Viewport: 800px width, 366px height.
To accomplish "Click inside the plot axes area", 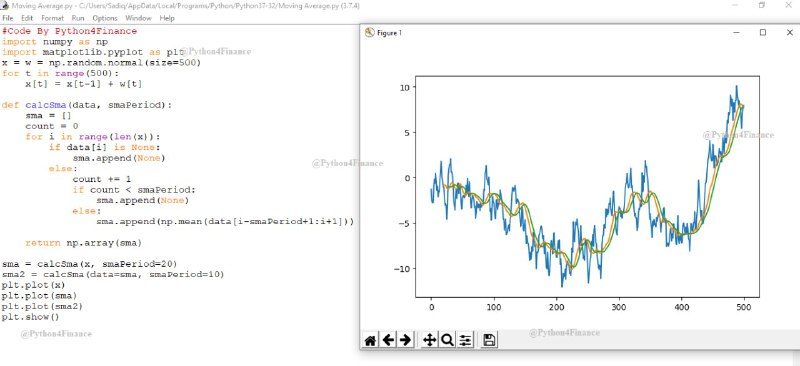I will coord(587,186).
